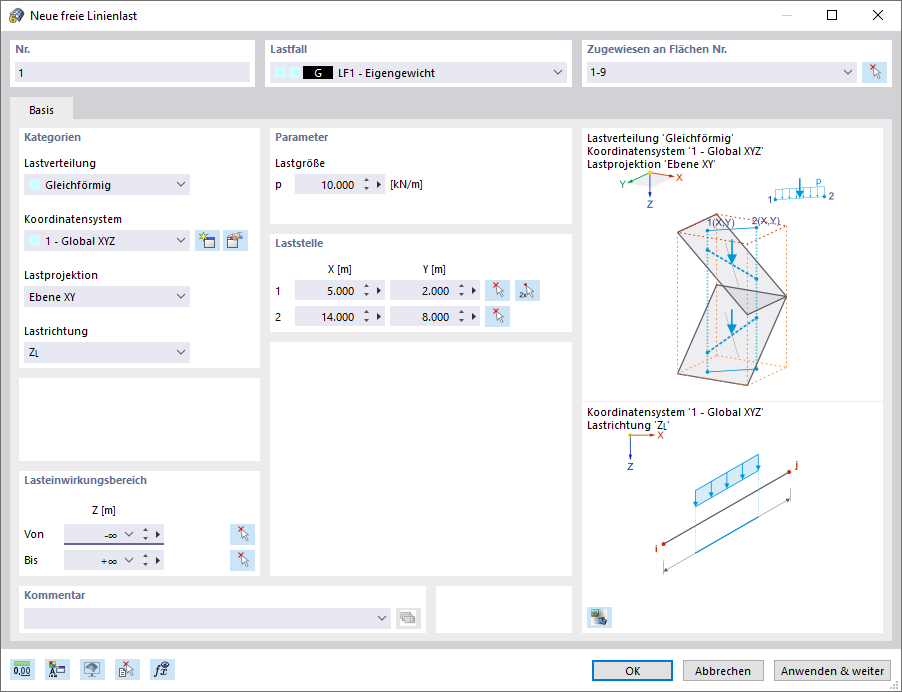Click the spinner of X 14.000
Viewport: 902px width, 692px height.
pos(366,316)
